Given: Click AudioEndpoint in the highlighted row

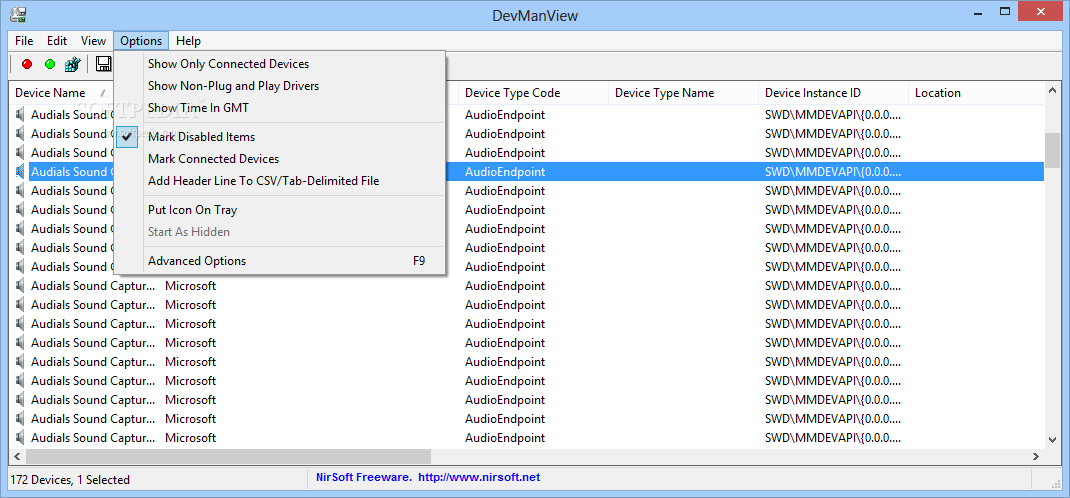Looking at the screenshot, I should coord(505,172).
